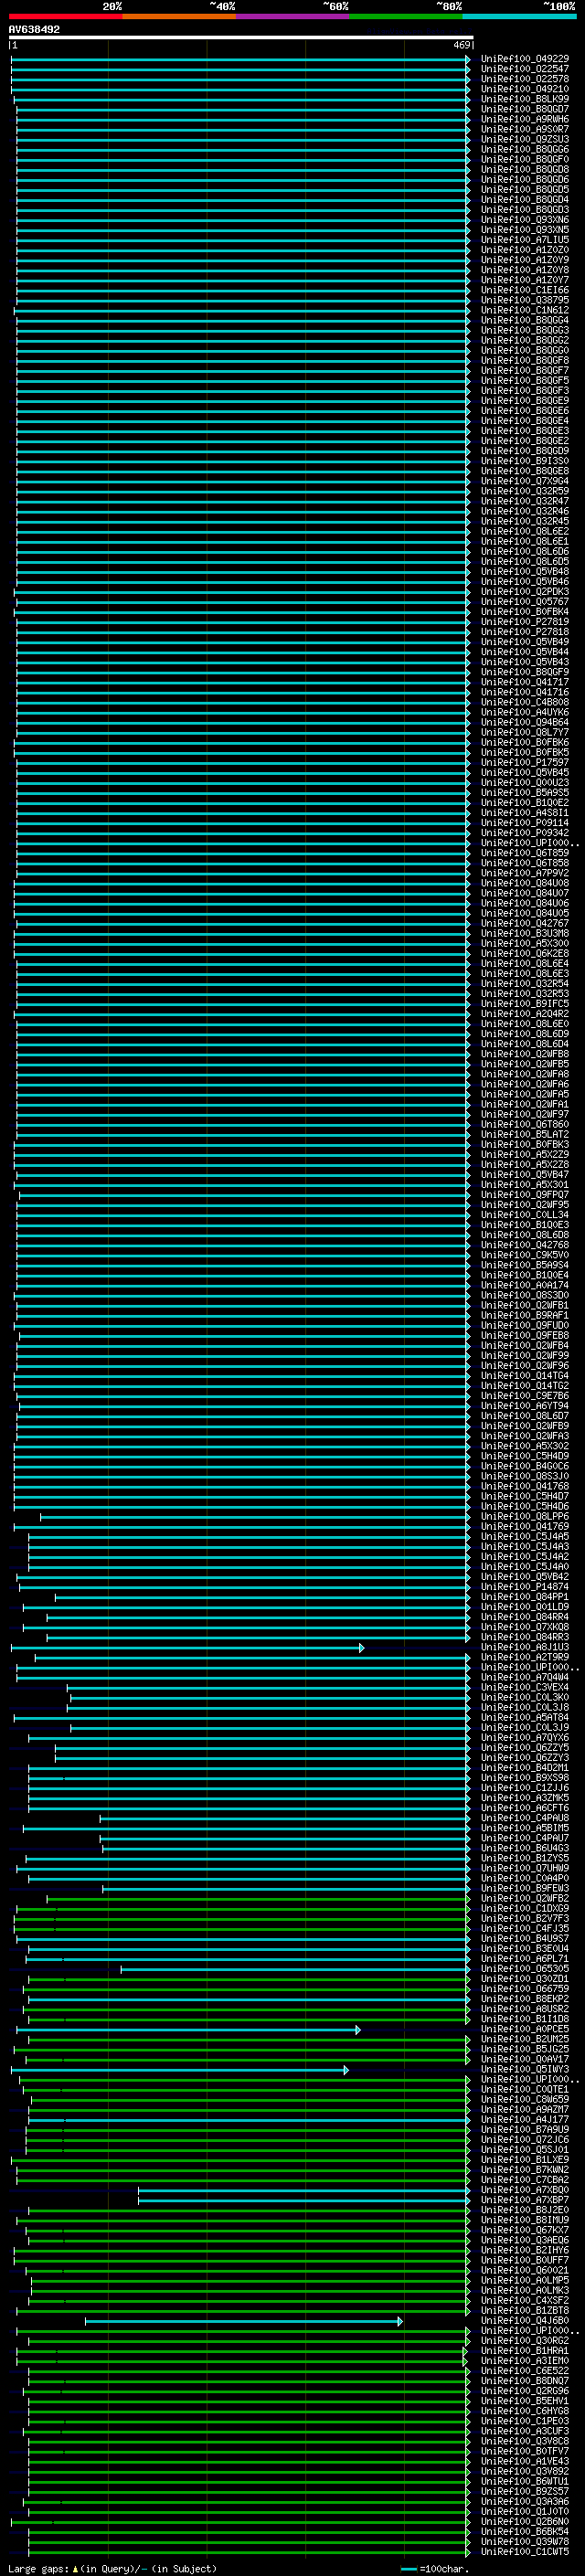Image resolution: width=585 pixels, height=2576 pixels.
Task: Select the UniRef100_A7P9V2 label
Action: click(525, 874)
